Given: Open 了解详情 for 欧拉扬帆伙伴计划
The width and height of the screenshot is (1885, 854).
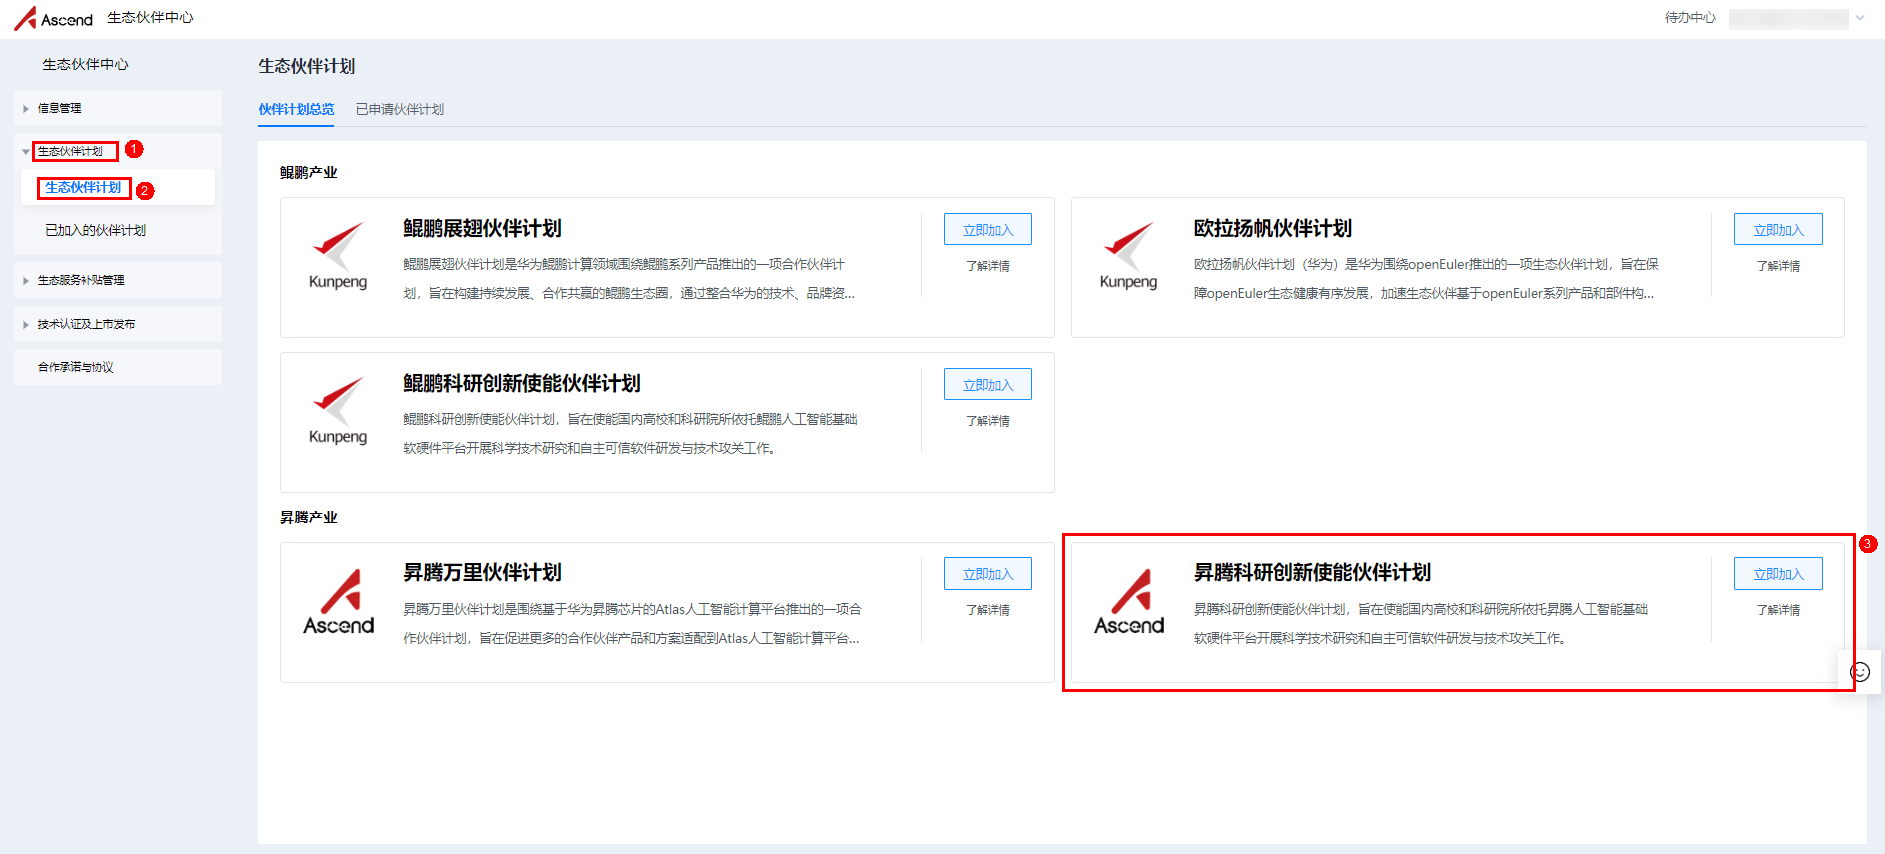Looking at the screenshot, I should coord(1778,266).
